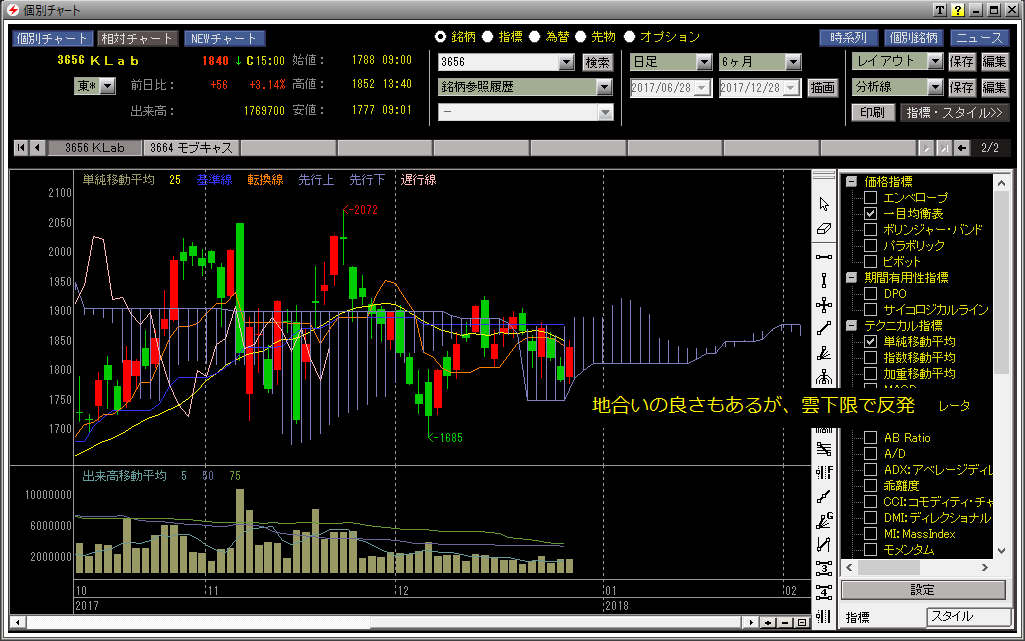This screenshot has width=1025, height=641.
Task: Collapse the 価格指標 tree group
Action: [851, 182]
